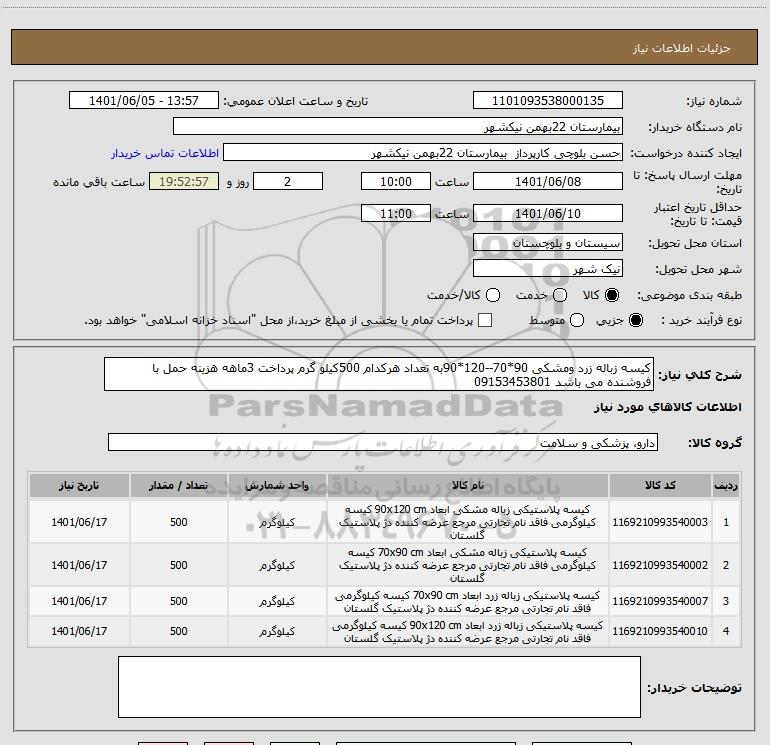Click the ایجاد کننده درخواست field
The width and height of the screenshot is (770, 745).
(421, 154)
